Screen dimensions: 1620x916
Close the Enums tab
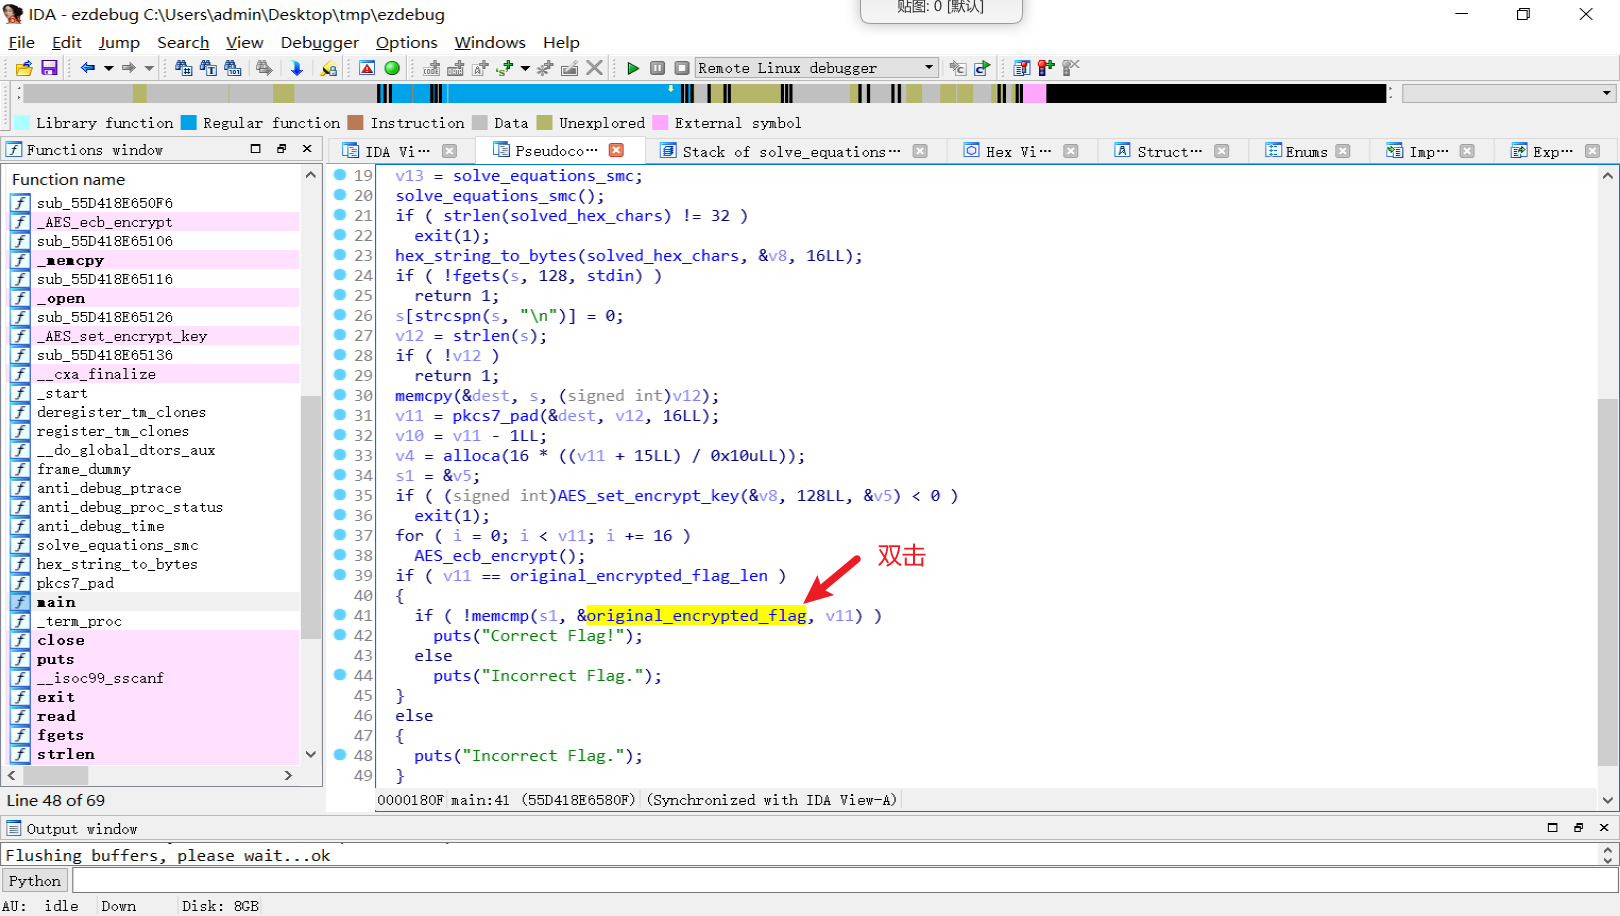[x=1343, y=151]
